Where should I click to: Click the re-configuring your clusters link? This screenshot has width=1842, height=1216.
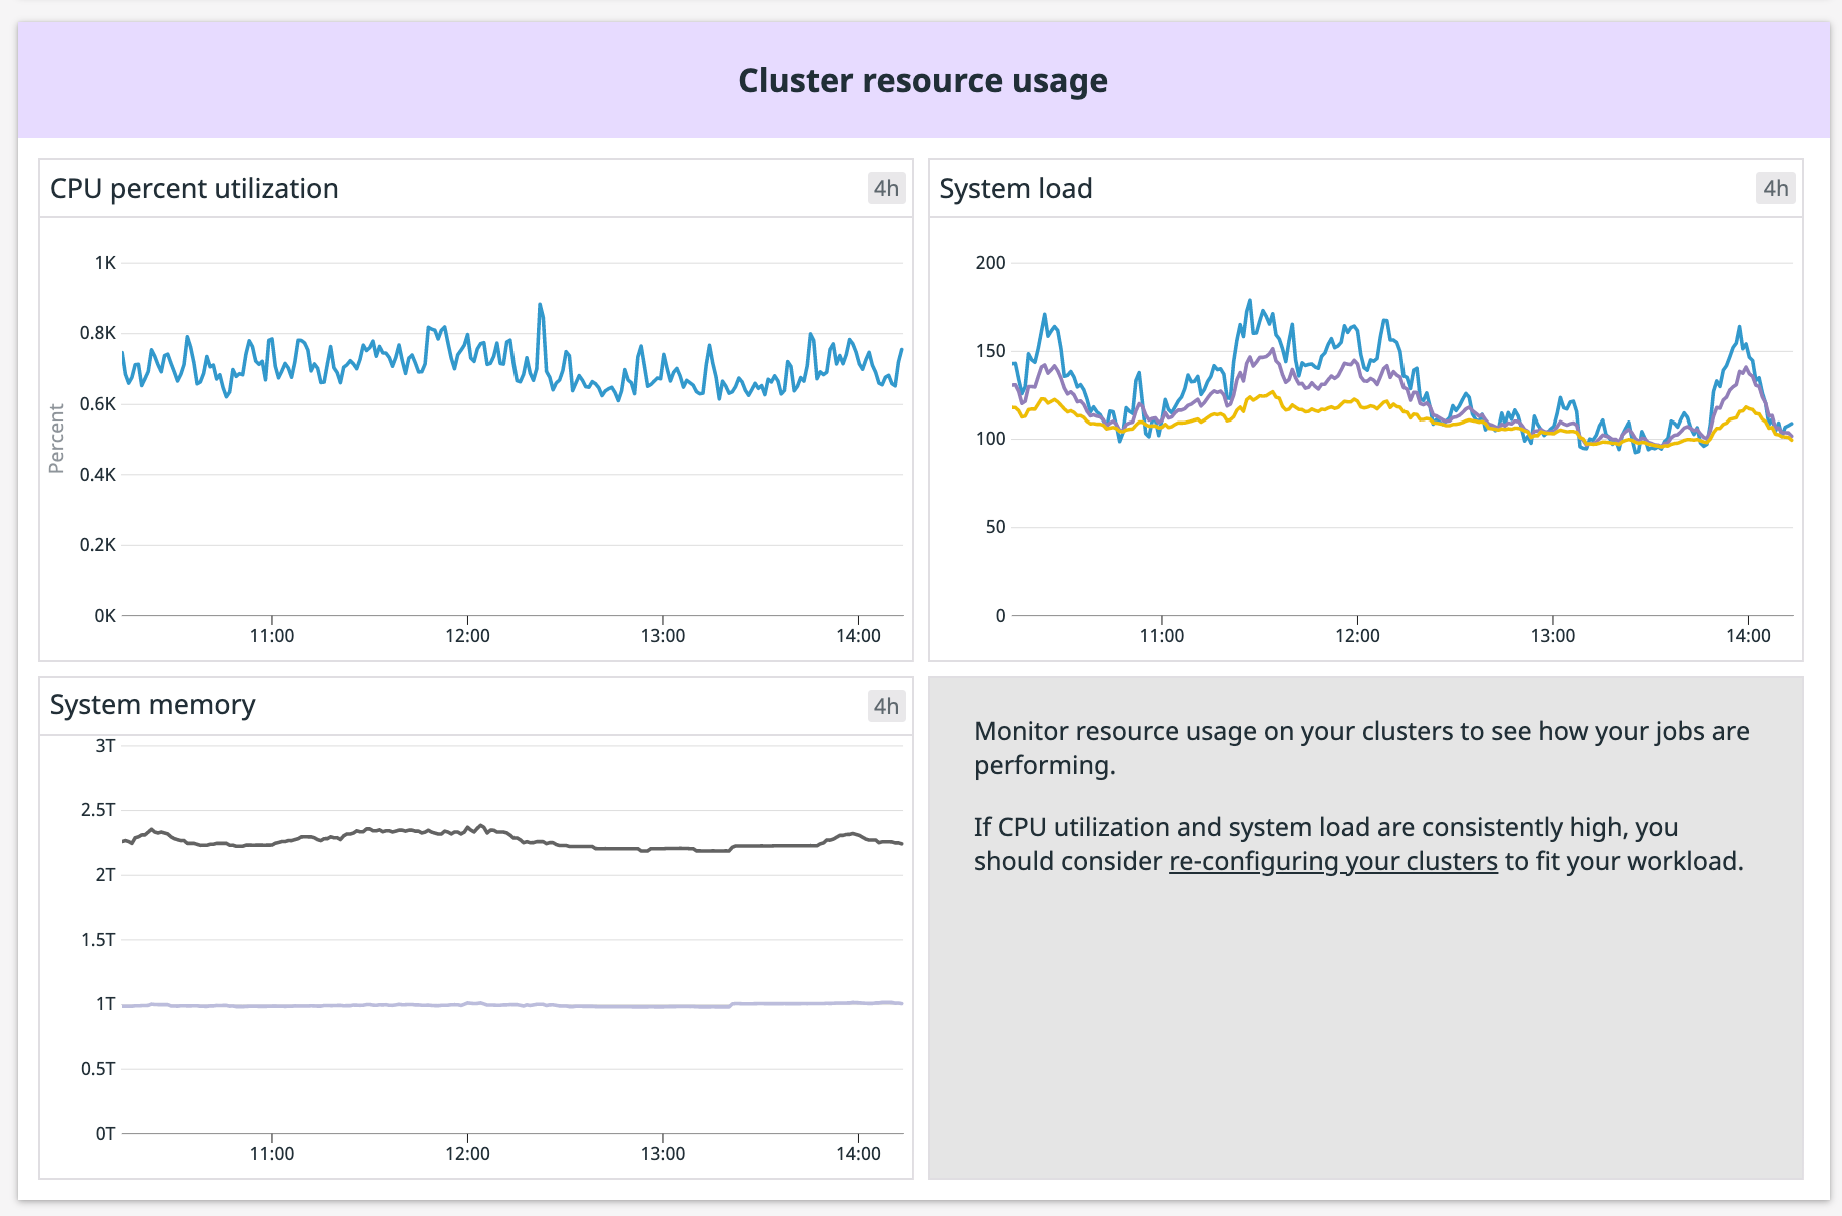(1332, 860)
